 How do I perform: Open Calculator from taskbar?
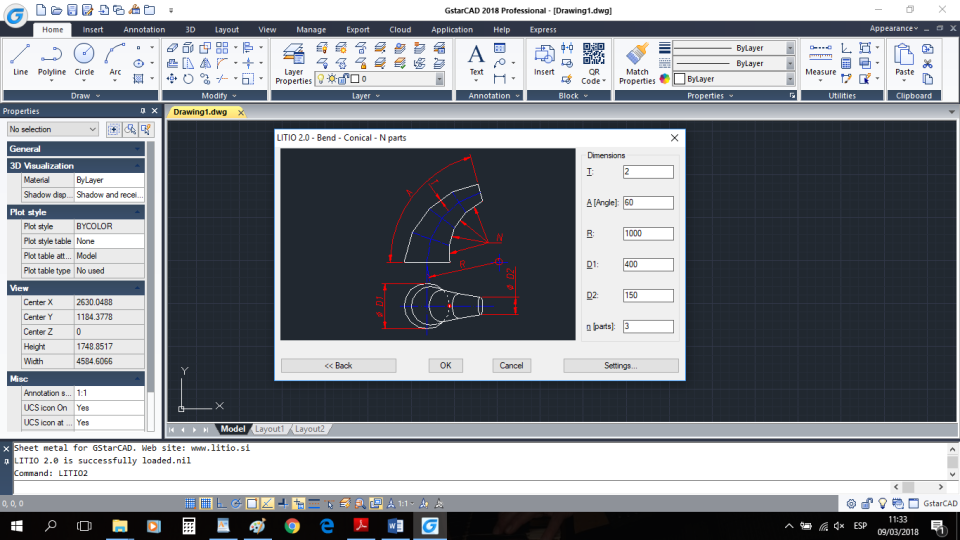(x=189, y=526)
